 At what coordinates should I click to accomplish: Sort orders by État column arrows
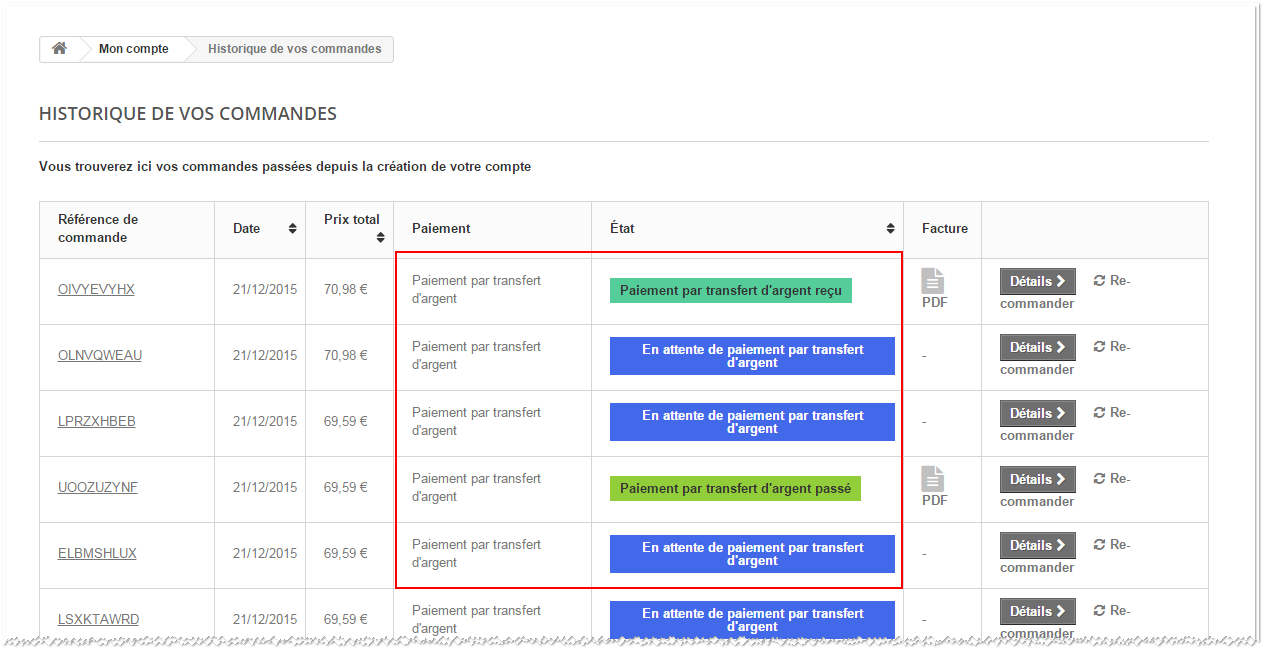pos(890,229)
